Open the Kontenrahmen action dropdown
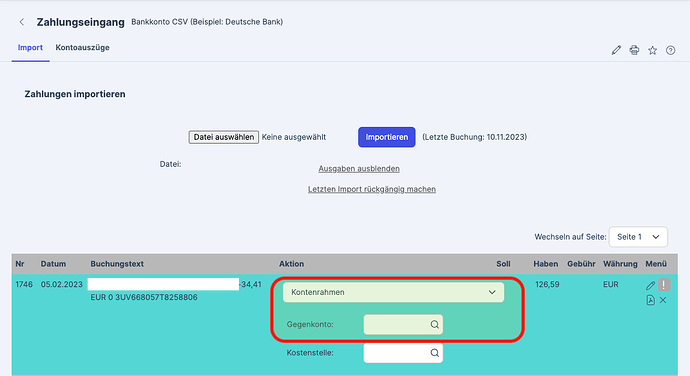The width and height of the screenshot is (690, 376). (x=393, y=292)
